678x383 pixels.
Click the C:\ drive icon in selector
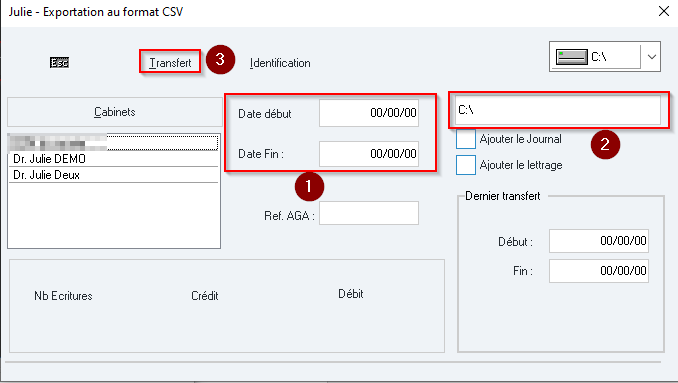(x=572, y=57)
